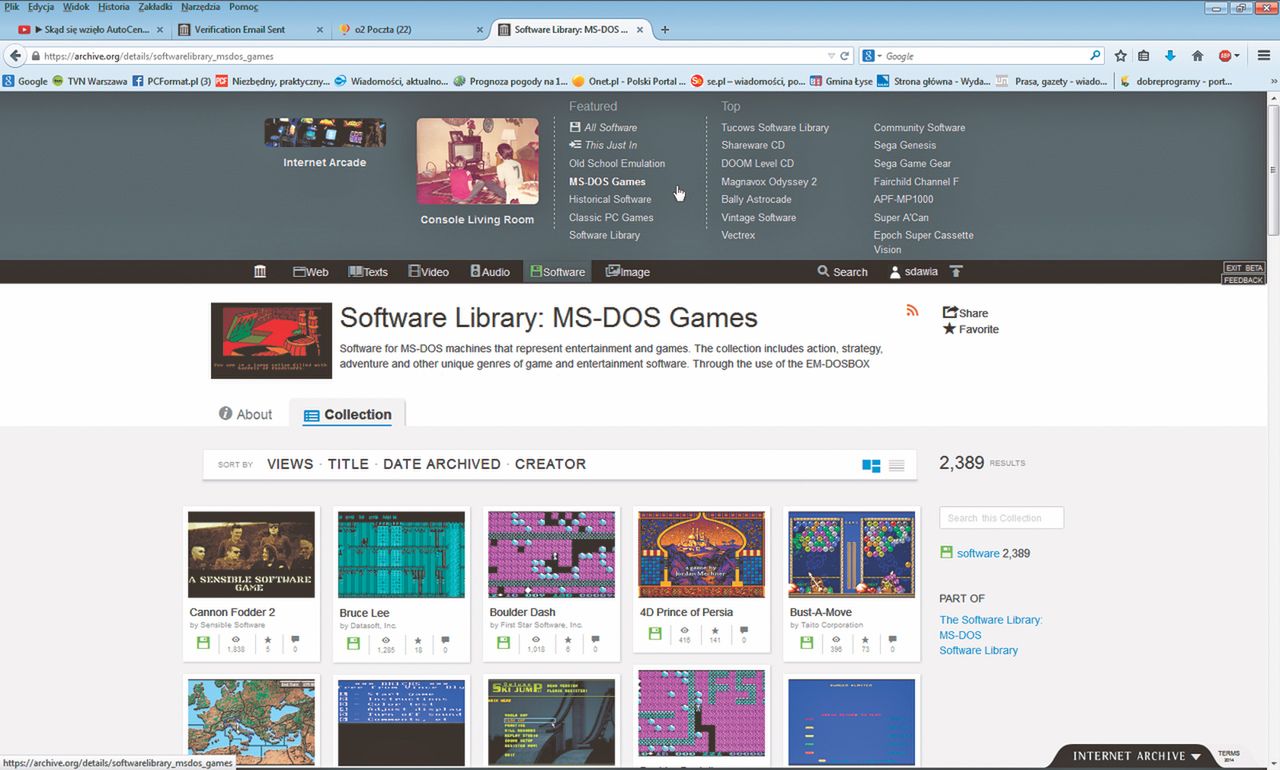Open the Web section in the navigation bar
1280x770 pixels.
pos(310,271)
